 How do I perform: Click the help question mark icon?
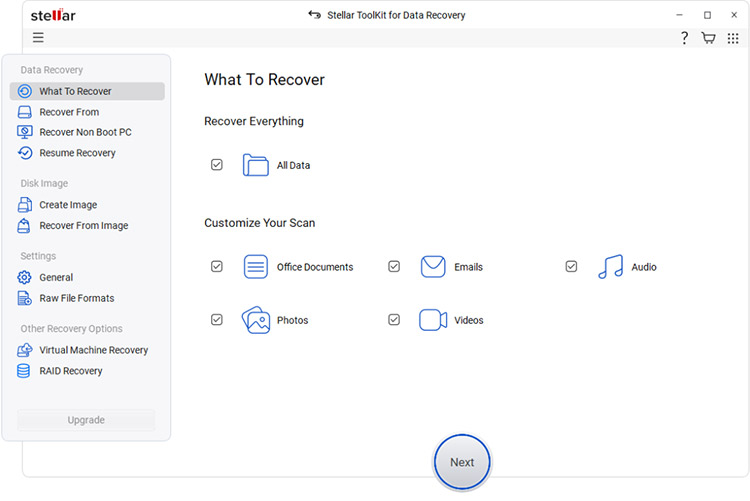(684, 38)
